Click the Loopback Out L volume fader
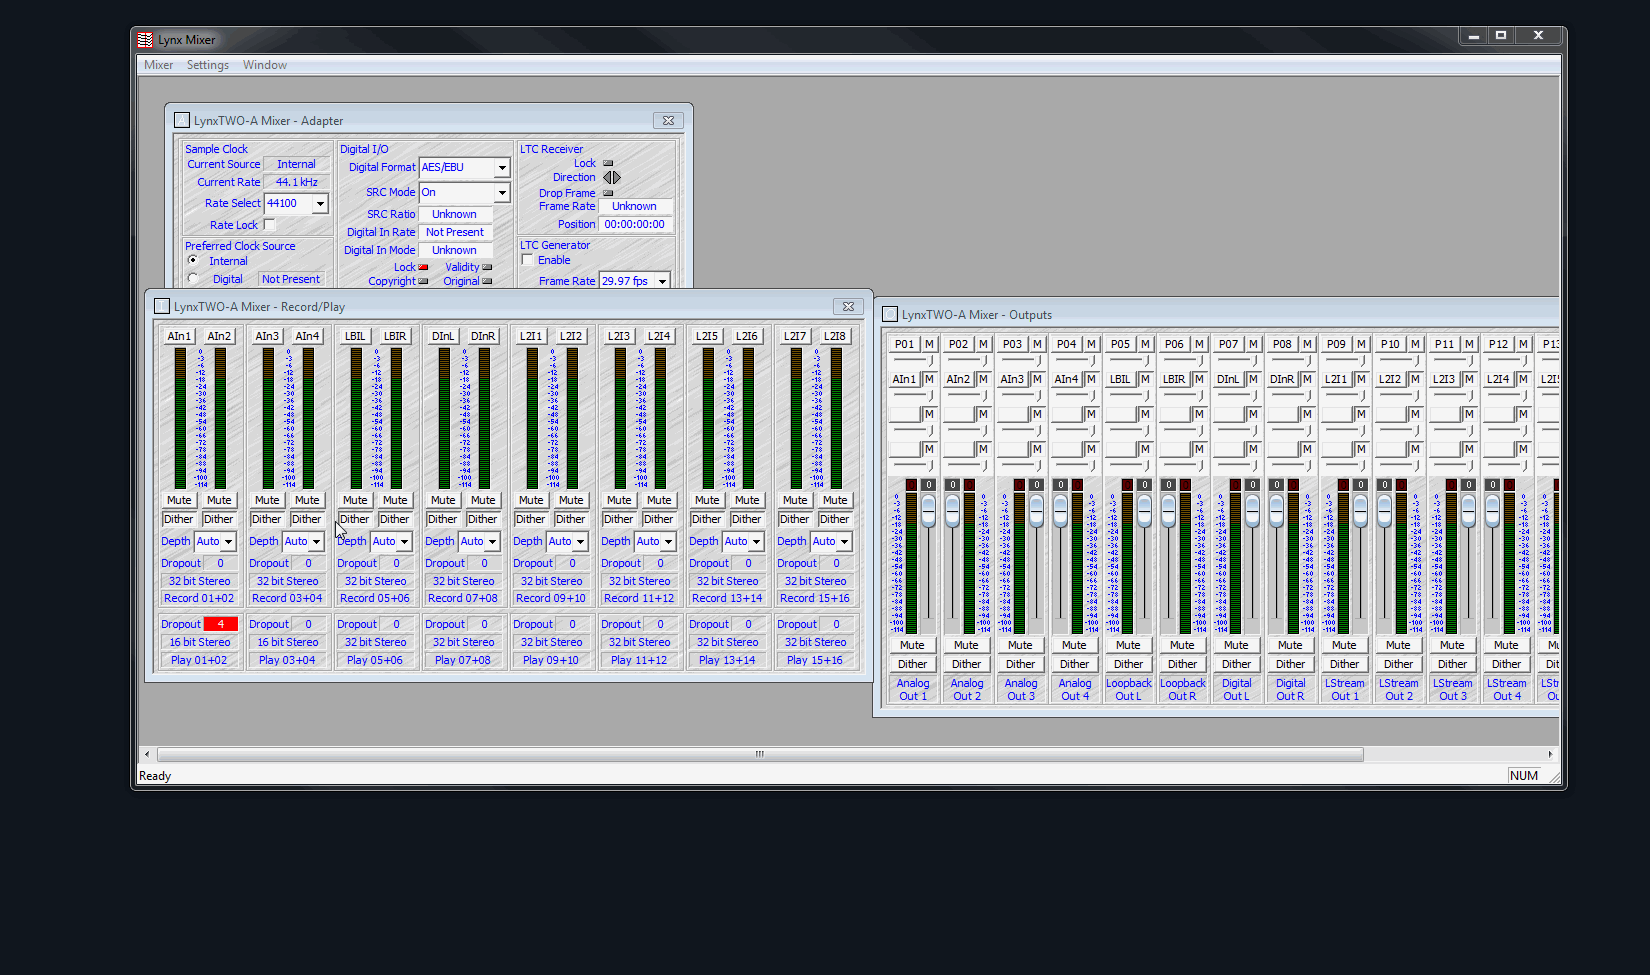 click(x=1144, y=512)
